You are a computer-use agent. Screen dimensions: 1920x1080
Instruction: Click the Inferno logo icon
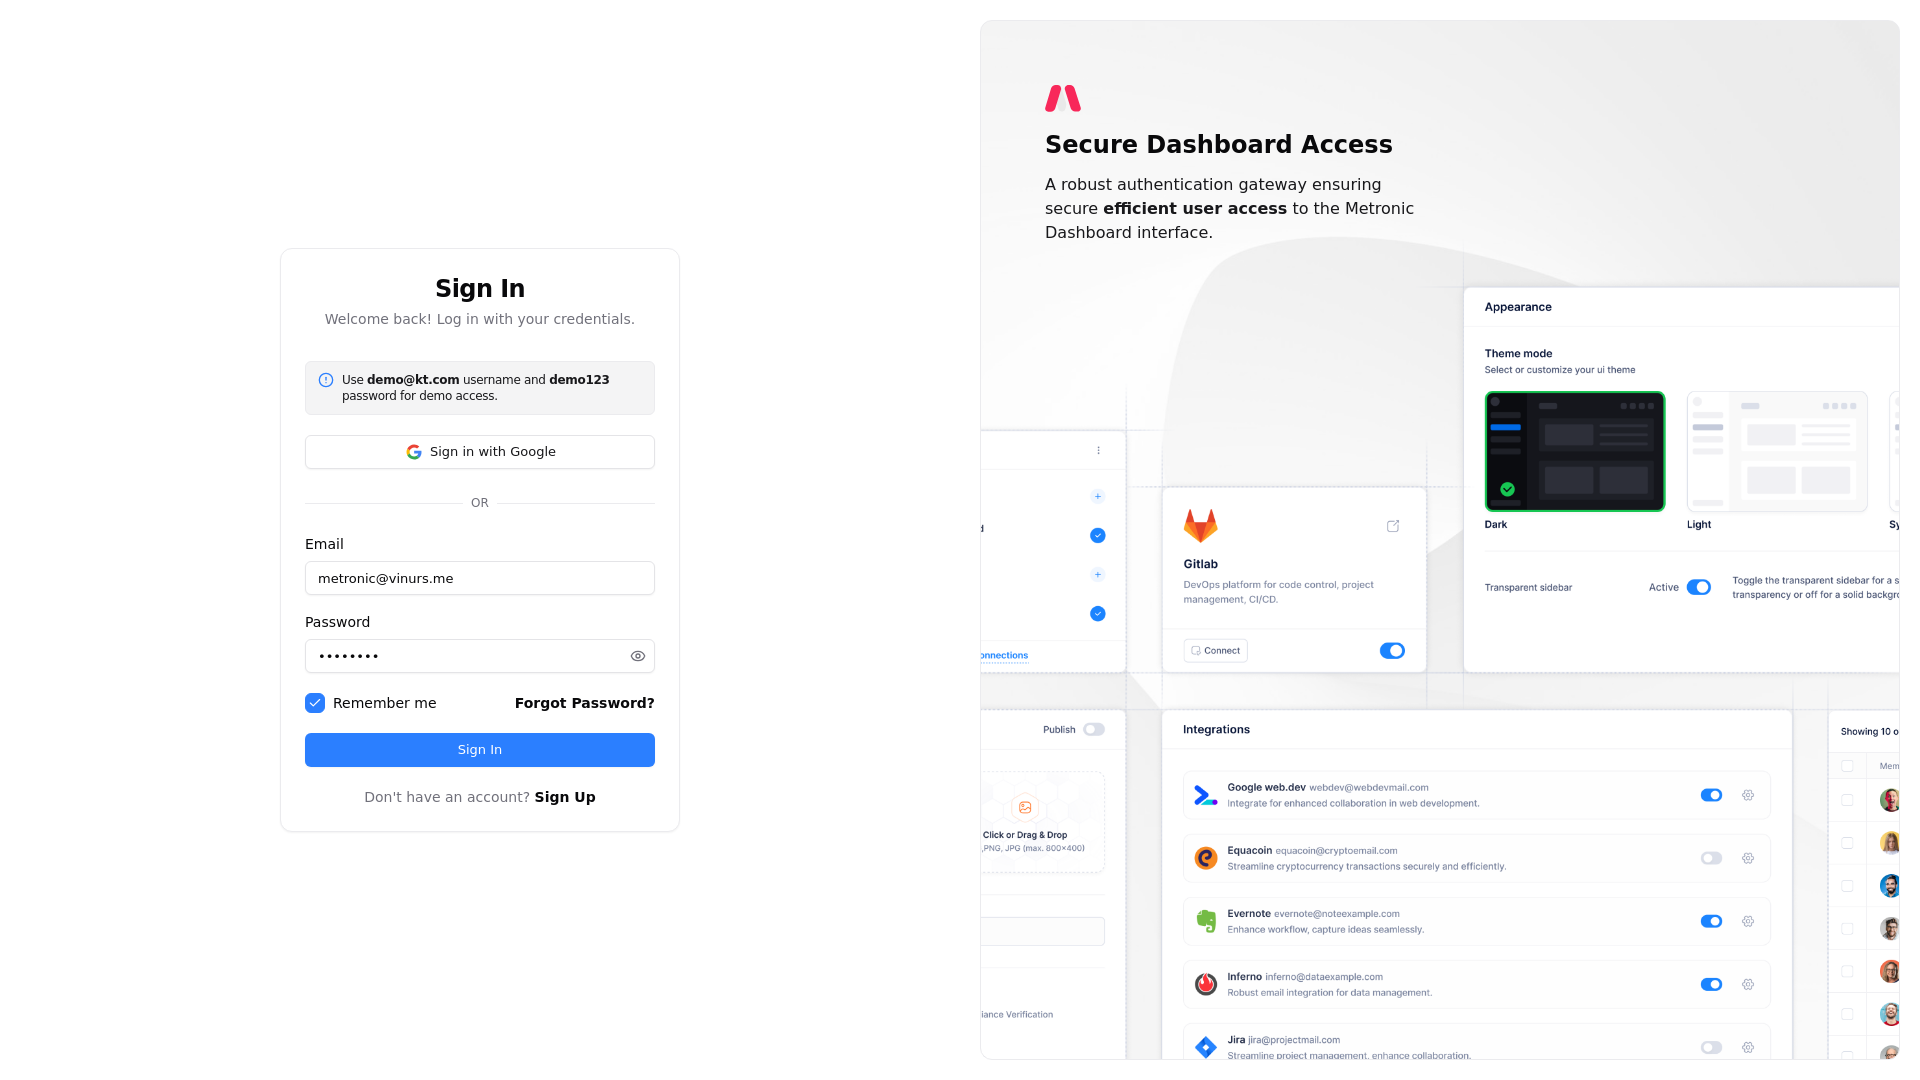1206,984
